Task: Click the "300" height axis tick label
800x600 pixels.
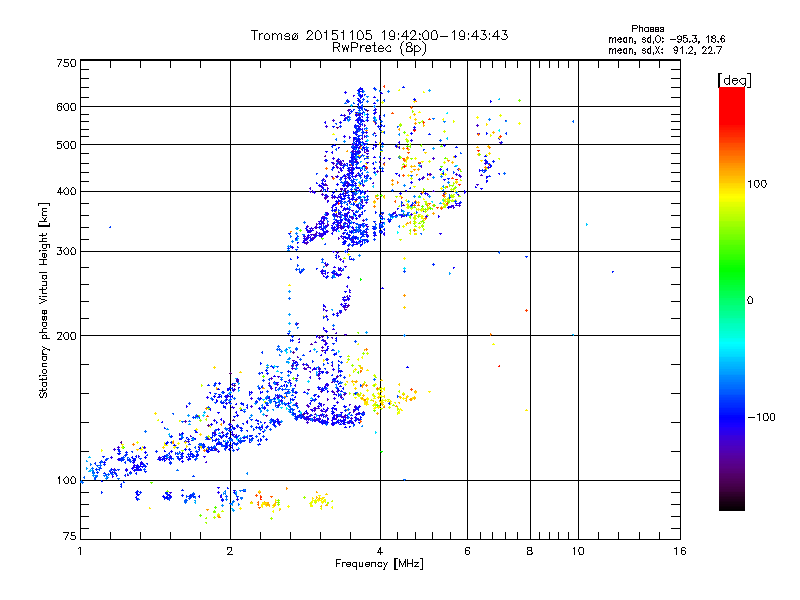Action: (x=66, y=251)
